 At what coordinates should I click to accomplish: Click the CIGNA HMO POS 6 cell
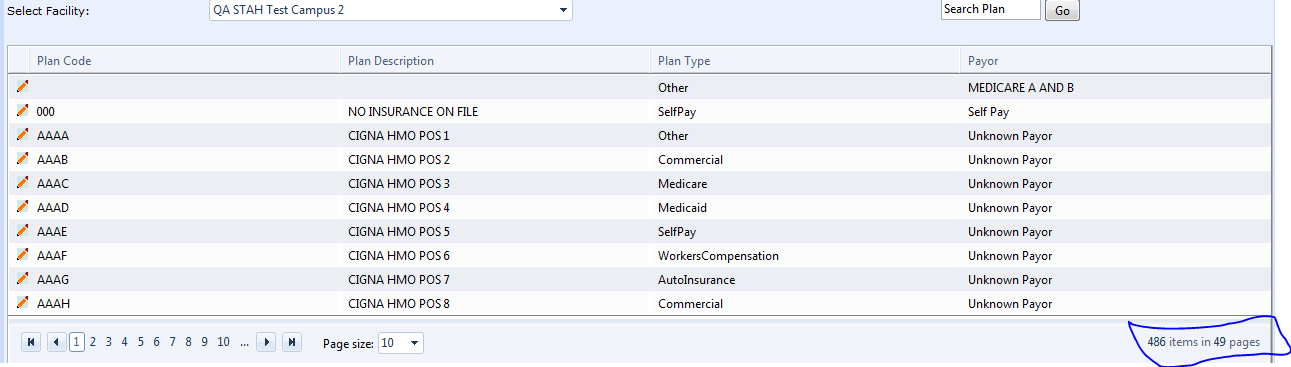tap(399, 255)
